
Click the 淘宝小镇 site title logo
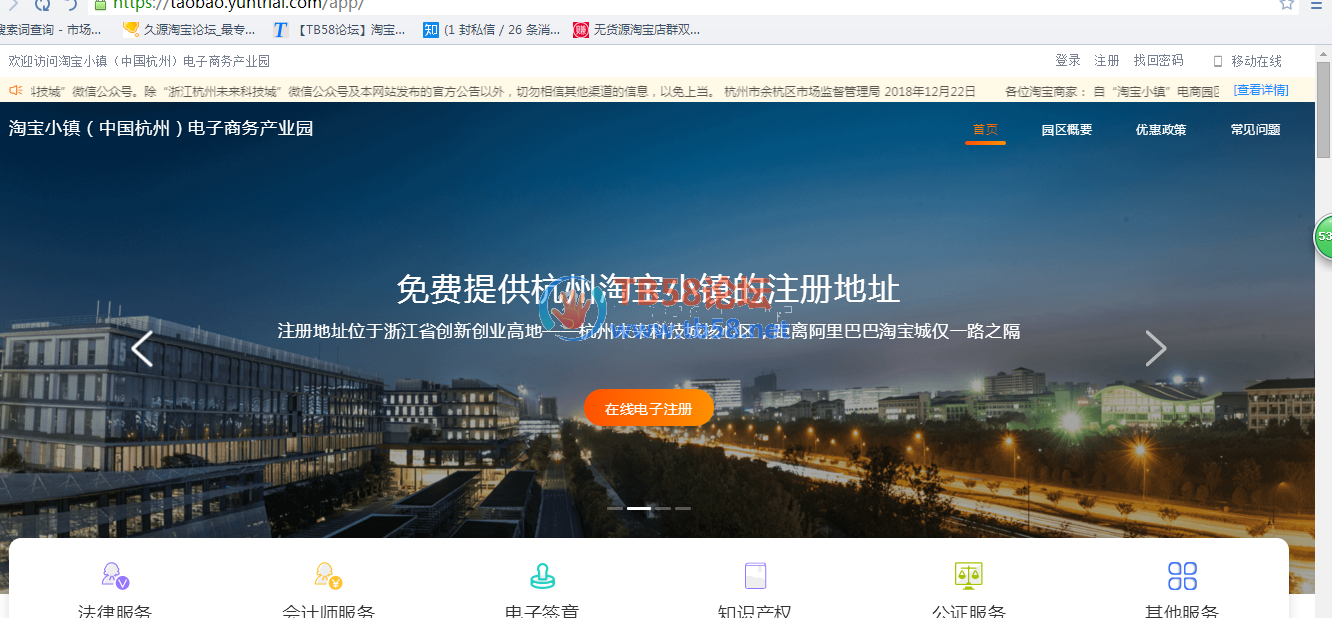click(161, 128)
